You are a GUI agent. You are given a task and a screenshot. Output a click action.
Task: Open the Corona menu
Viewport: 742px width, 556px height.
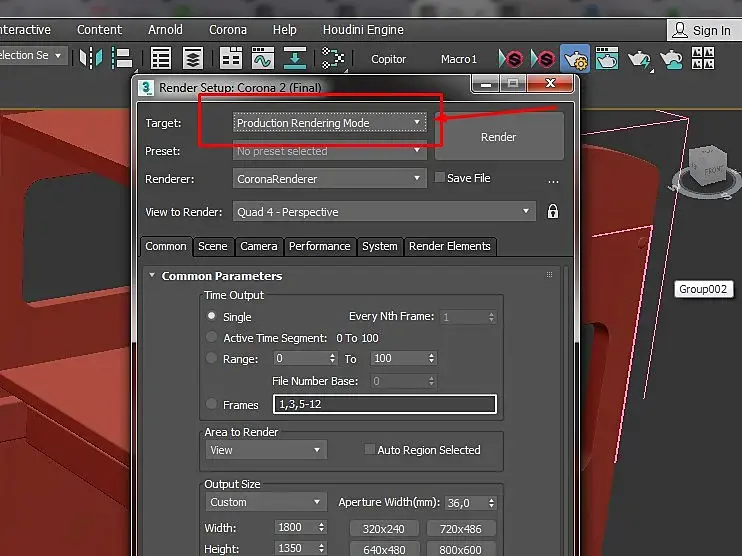[228, 30]
